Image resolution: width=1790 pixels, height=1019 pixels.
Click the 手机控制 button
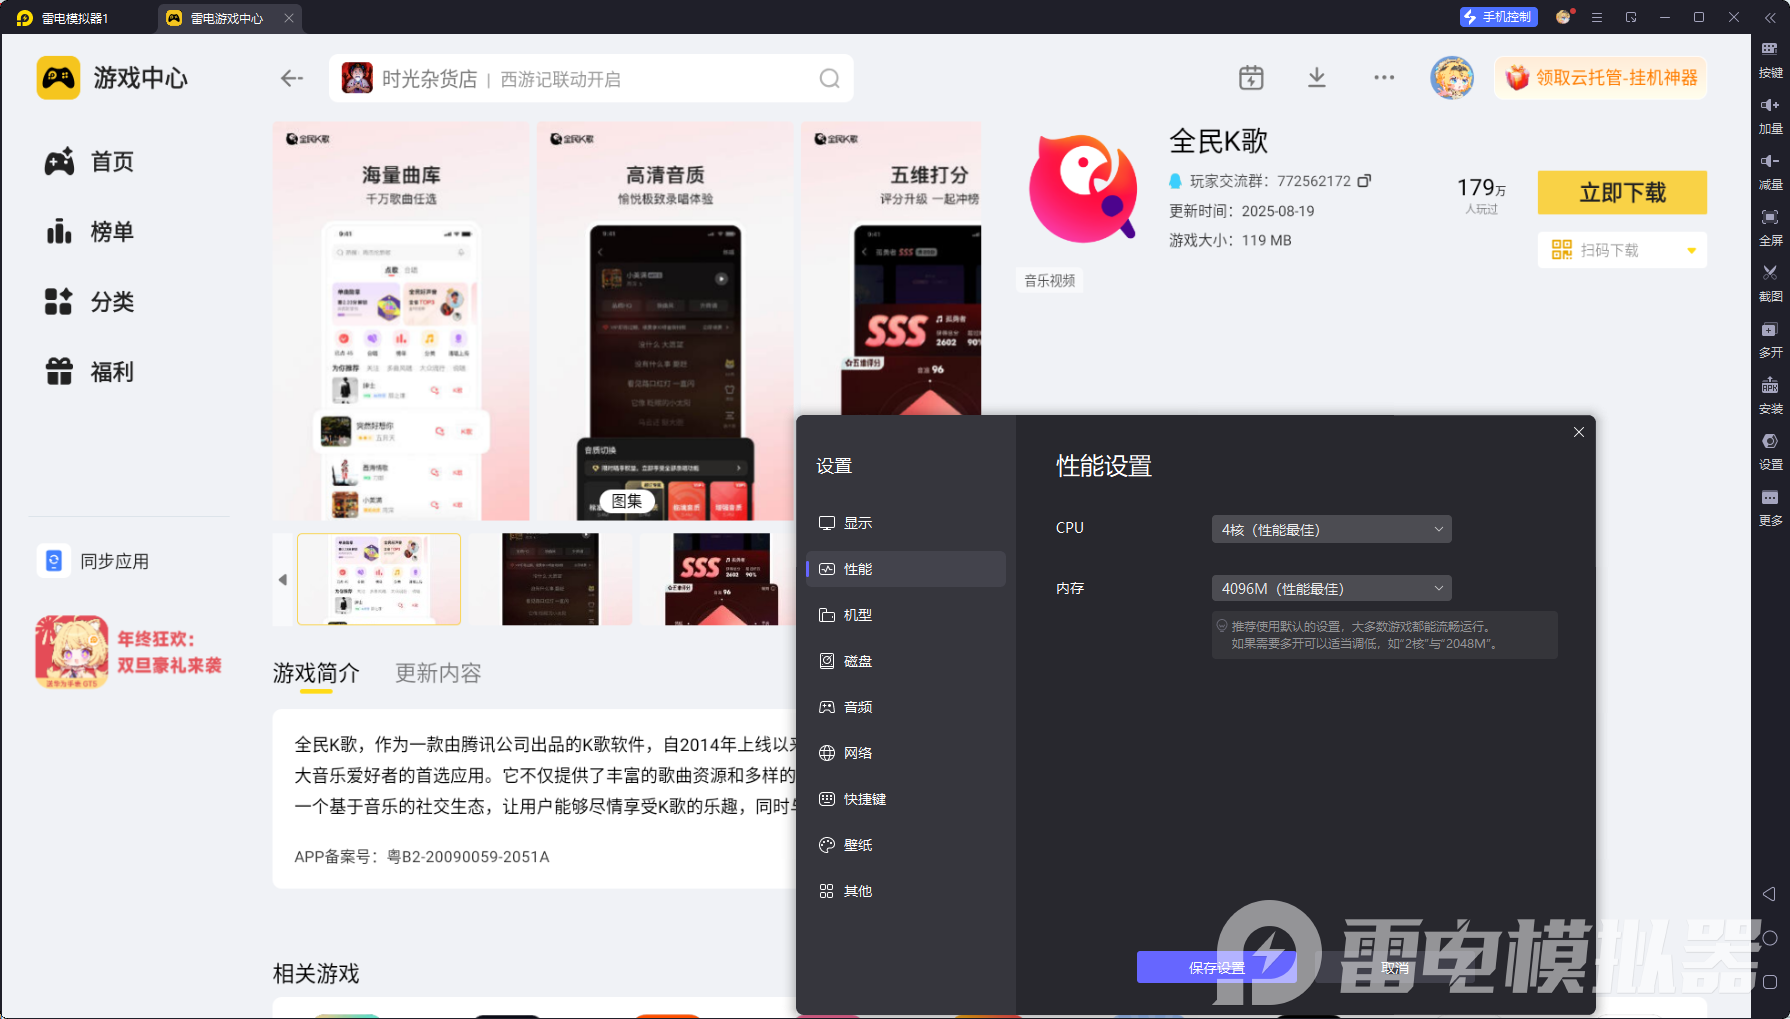[x=1497, y=17]
